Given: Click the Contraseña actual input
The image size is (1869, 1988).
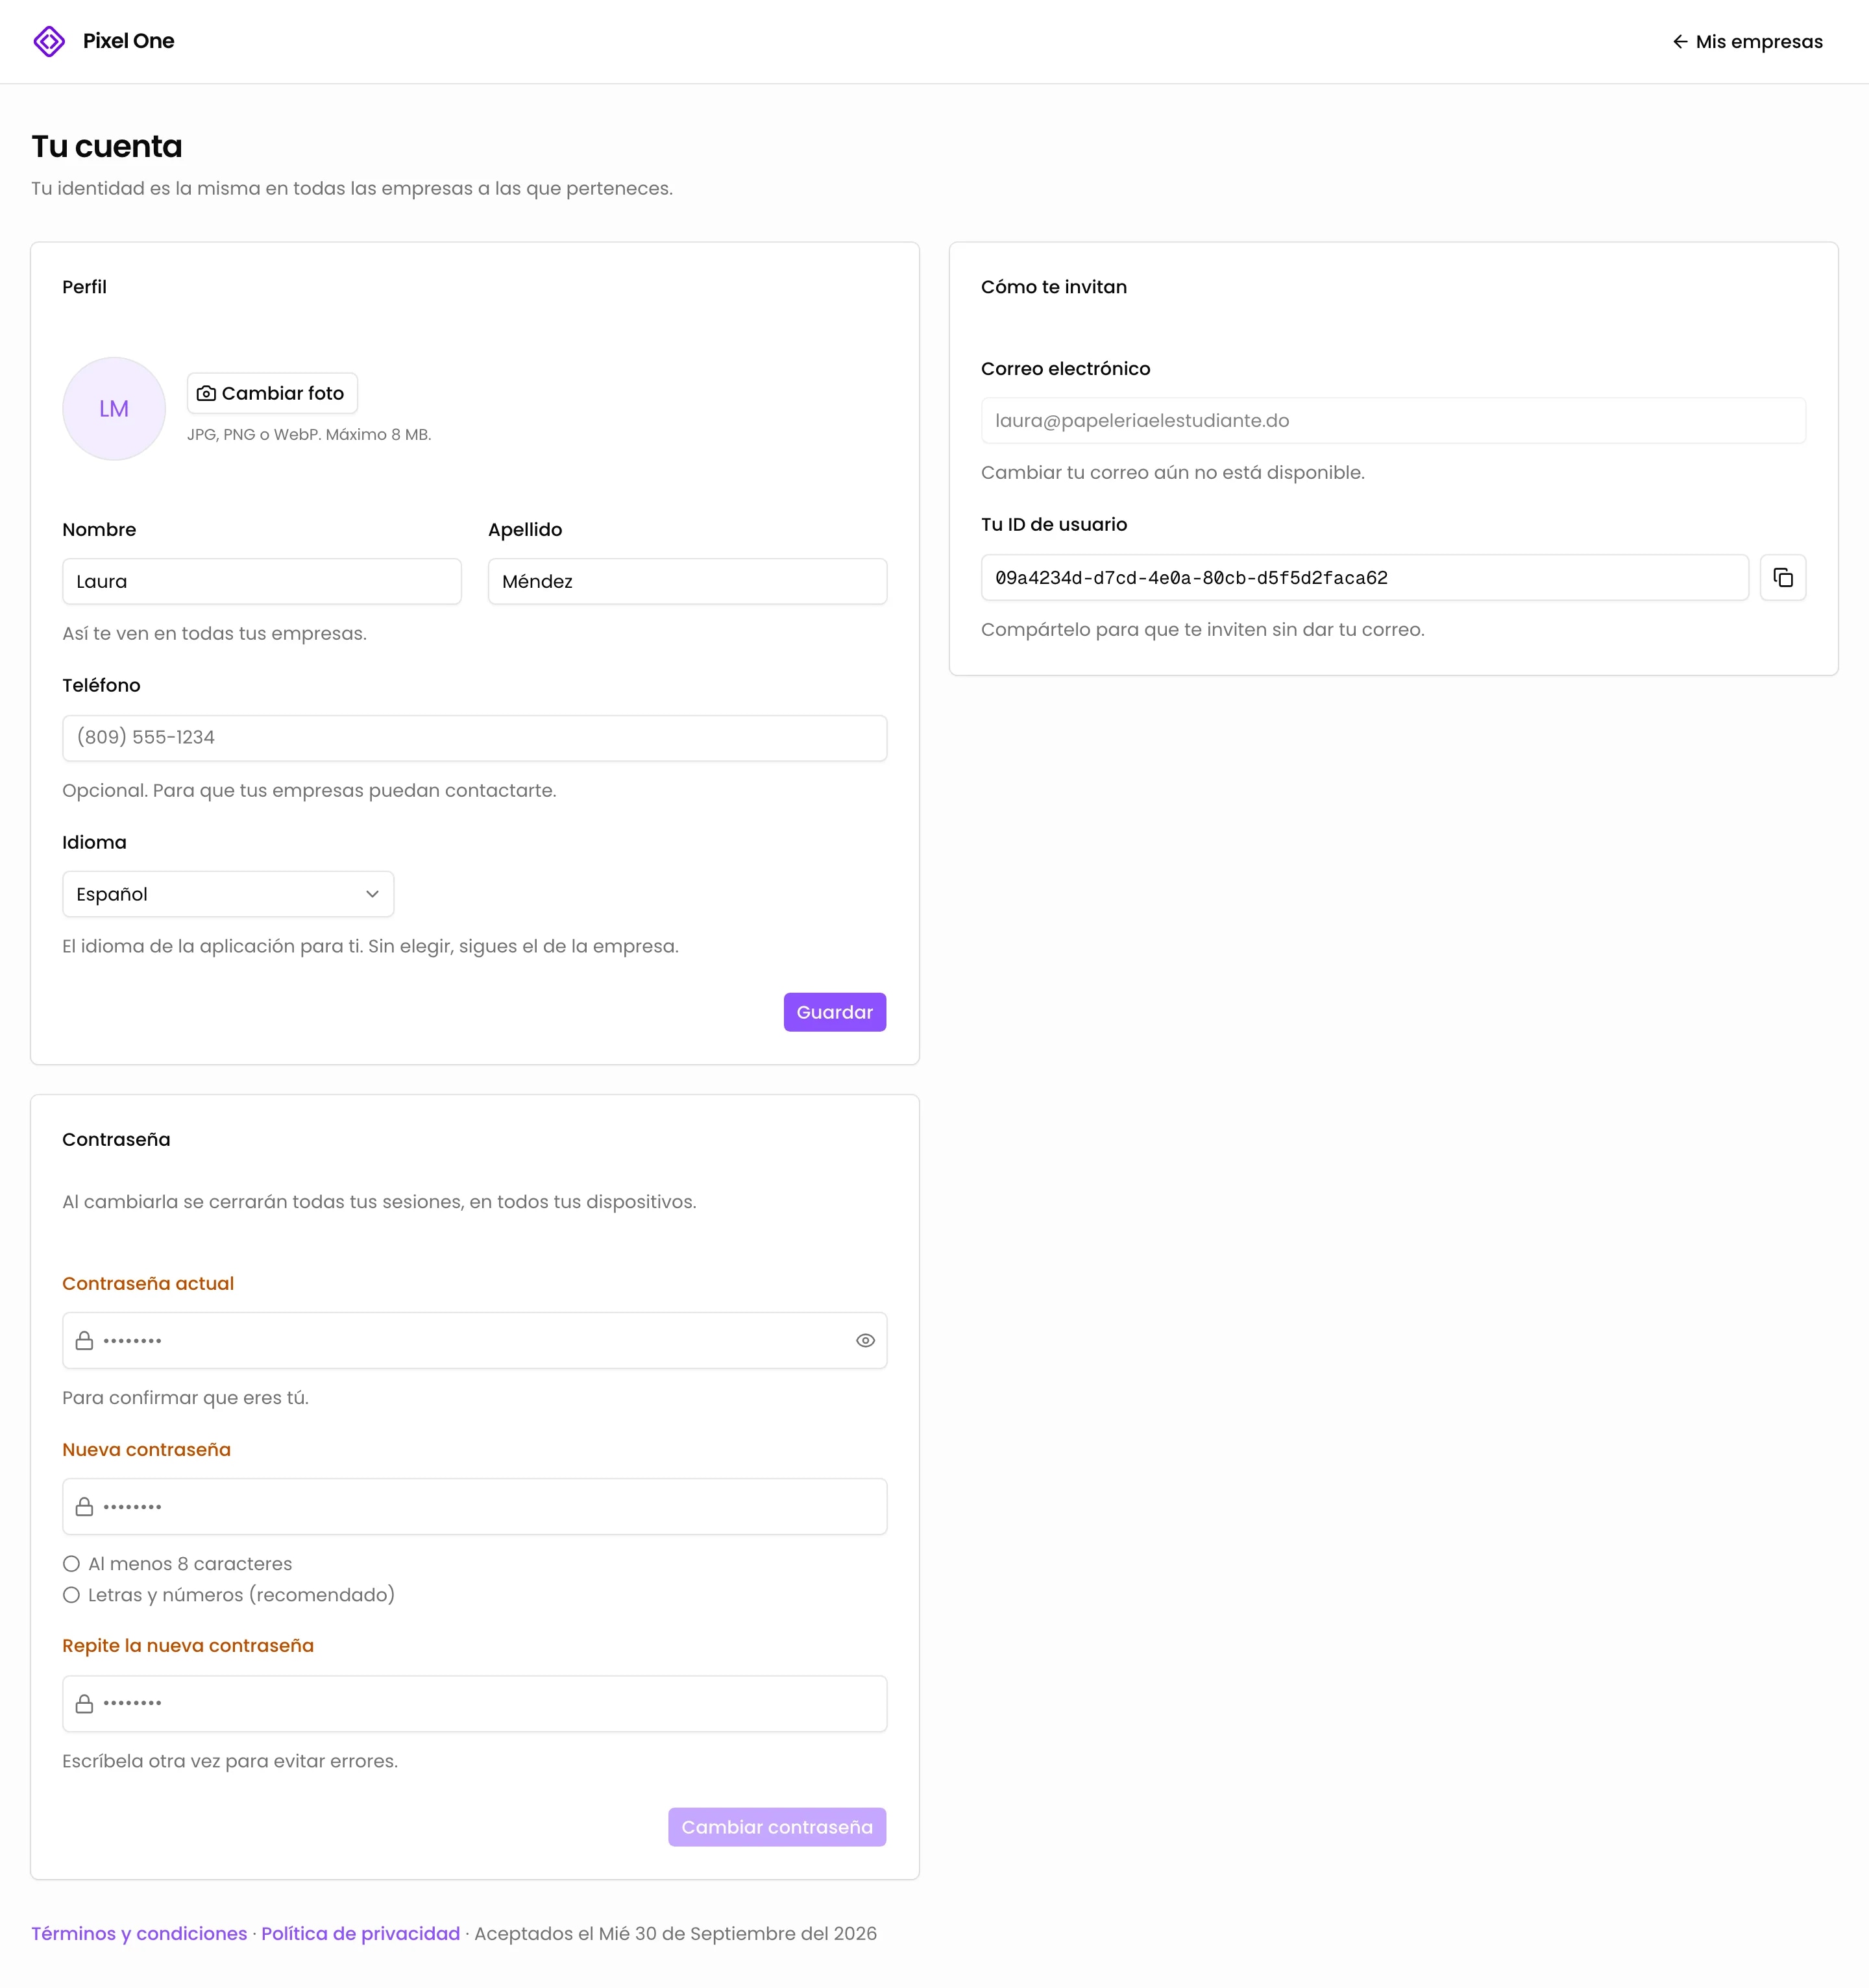Looking at the screenshot, I should (474, 1340).
